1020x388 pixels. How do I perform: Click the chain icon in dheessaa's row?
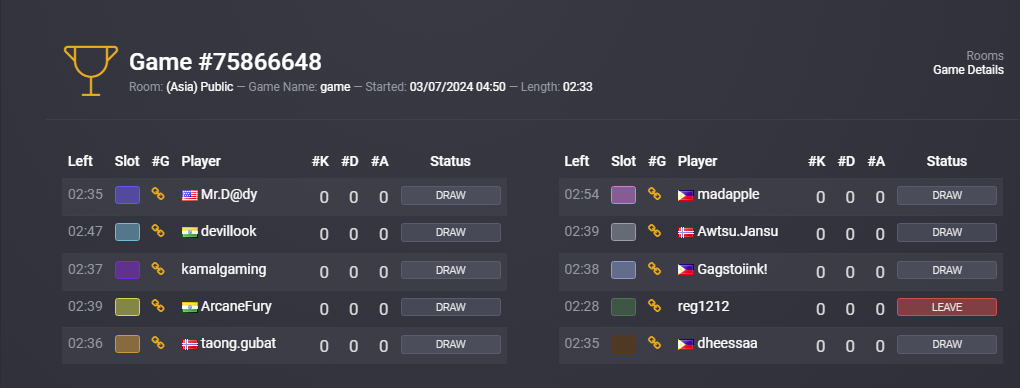pyautogui.click(x=654, y=343)
